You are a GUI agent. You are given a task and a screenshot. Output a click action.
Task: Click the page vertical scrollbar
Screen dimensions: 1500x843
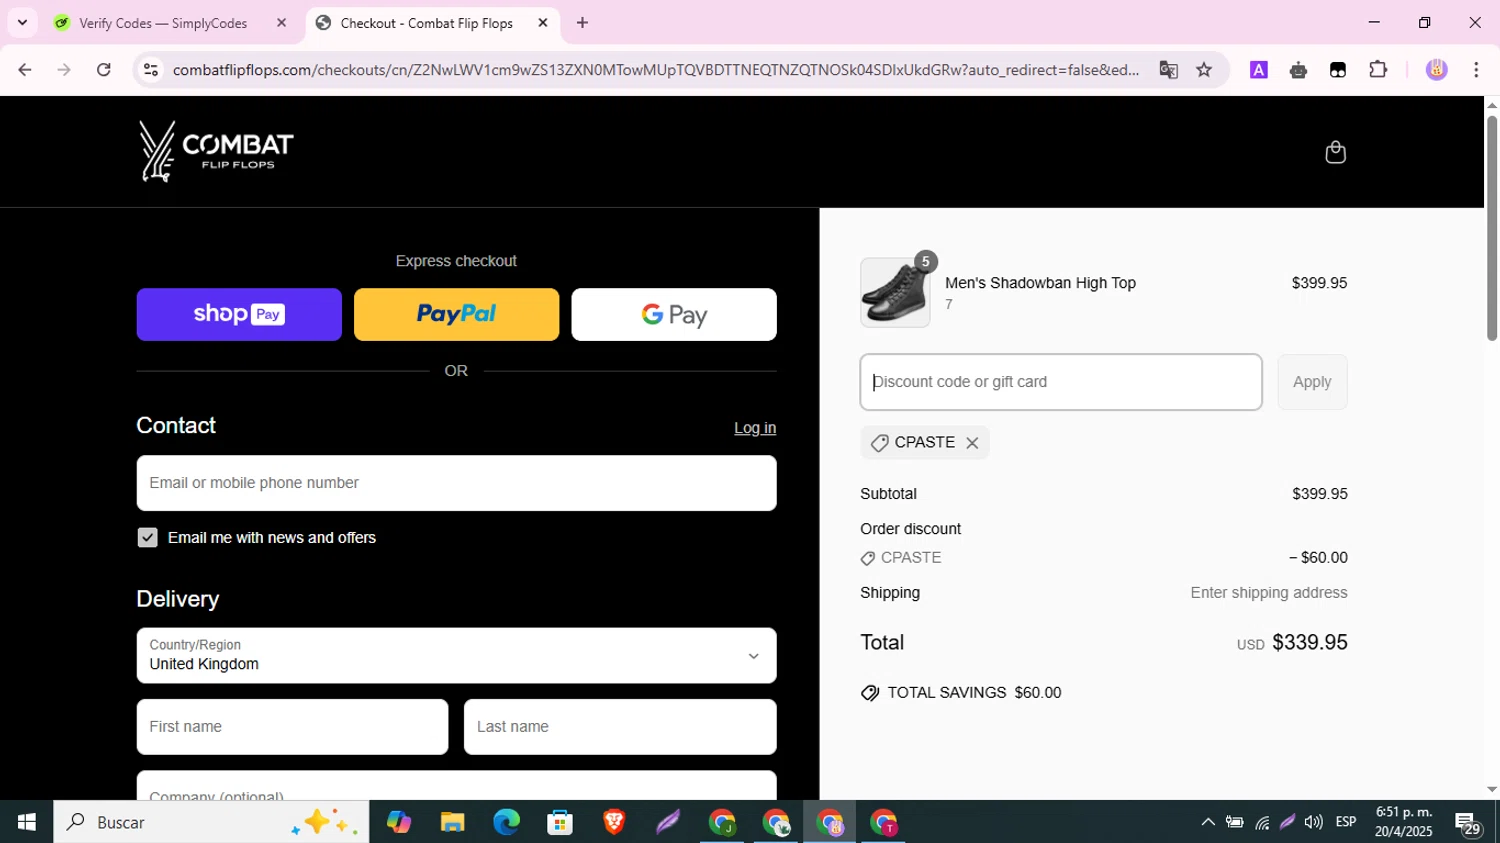[1492, 230]
